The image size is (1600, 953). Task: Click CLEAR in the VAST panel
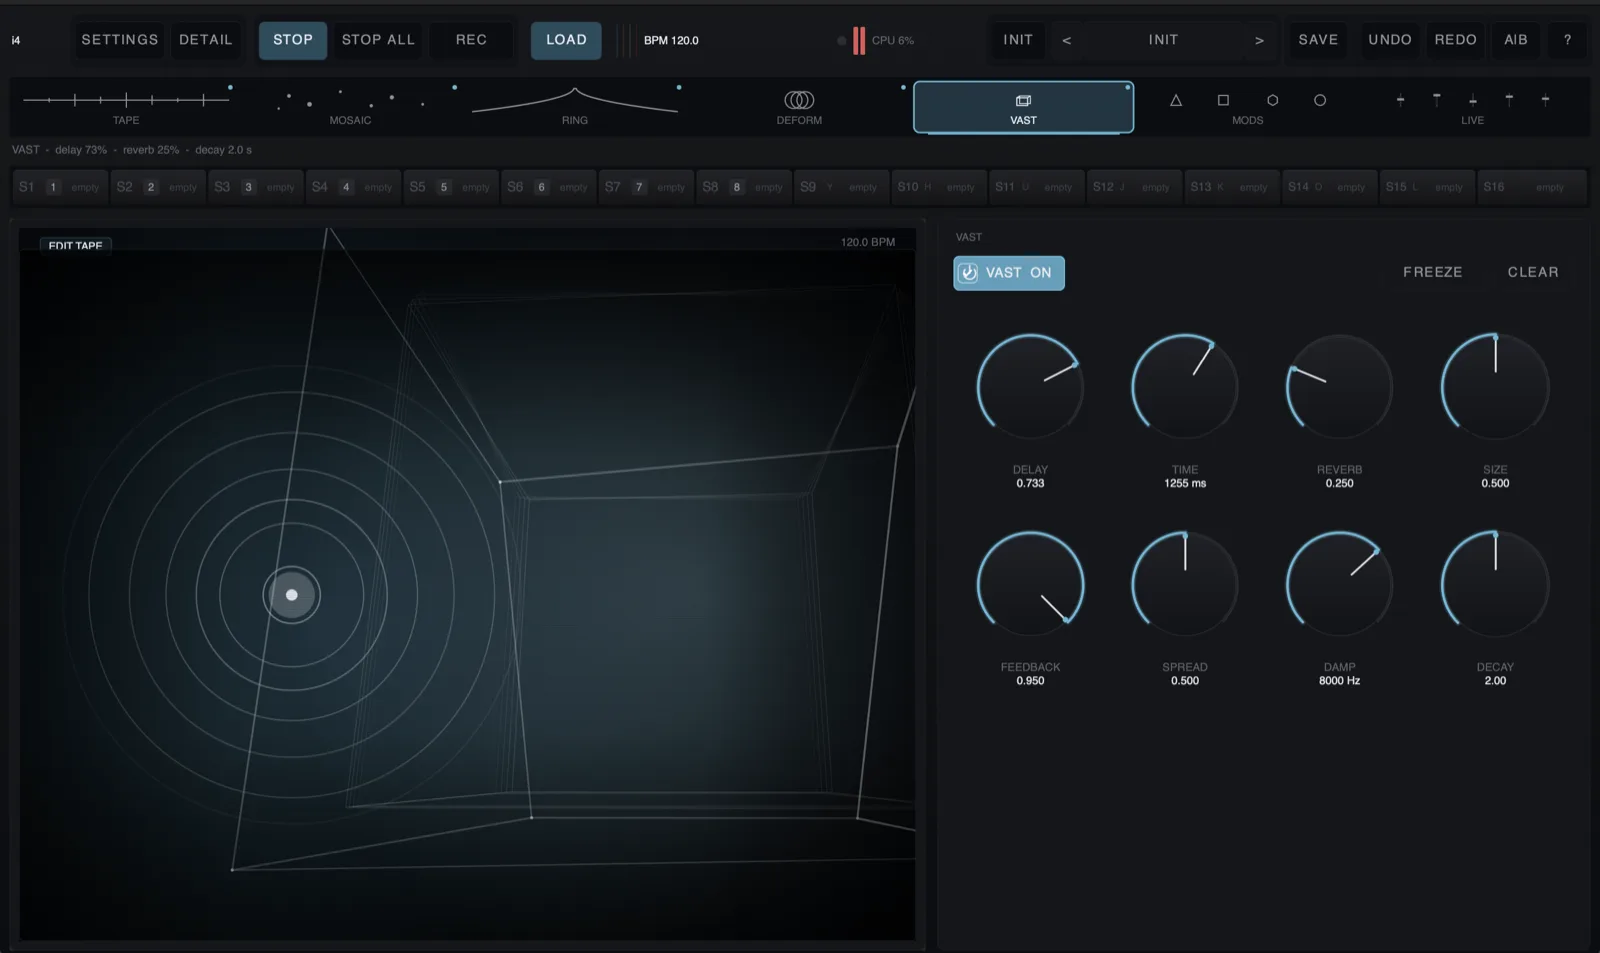(x=1533, y=272)
